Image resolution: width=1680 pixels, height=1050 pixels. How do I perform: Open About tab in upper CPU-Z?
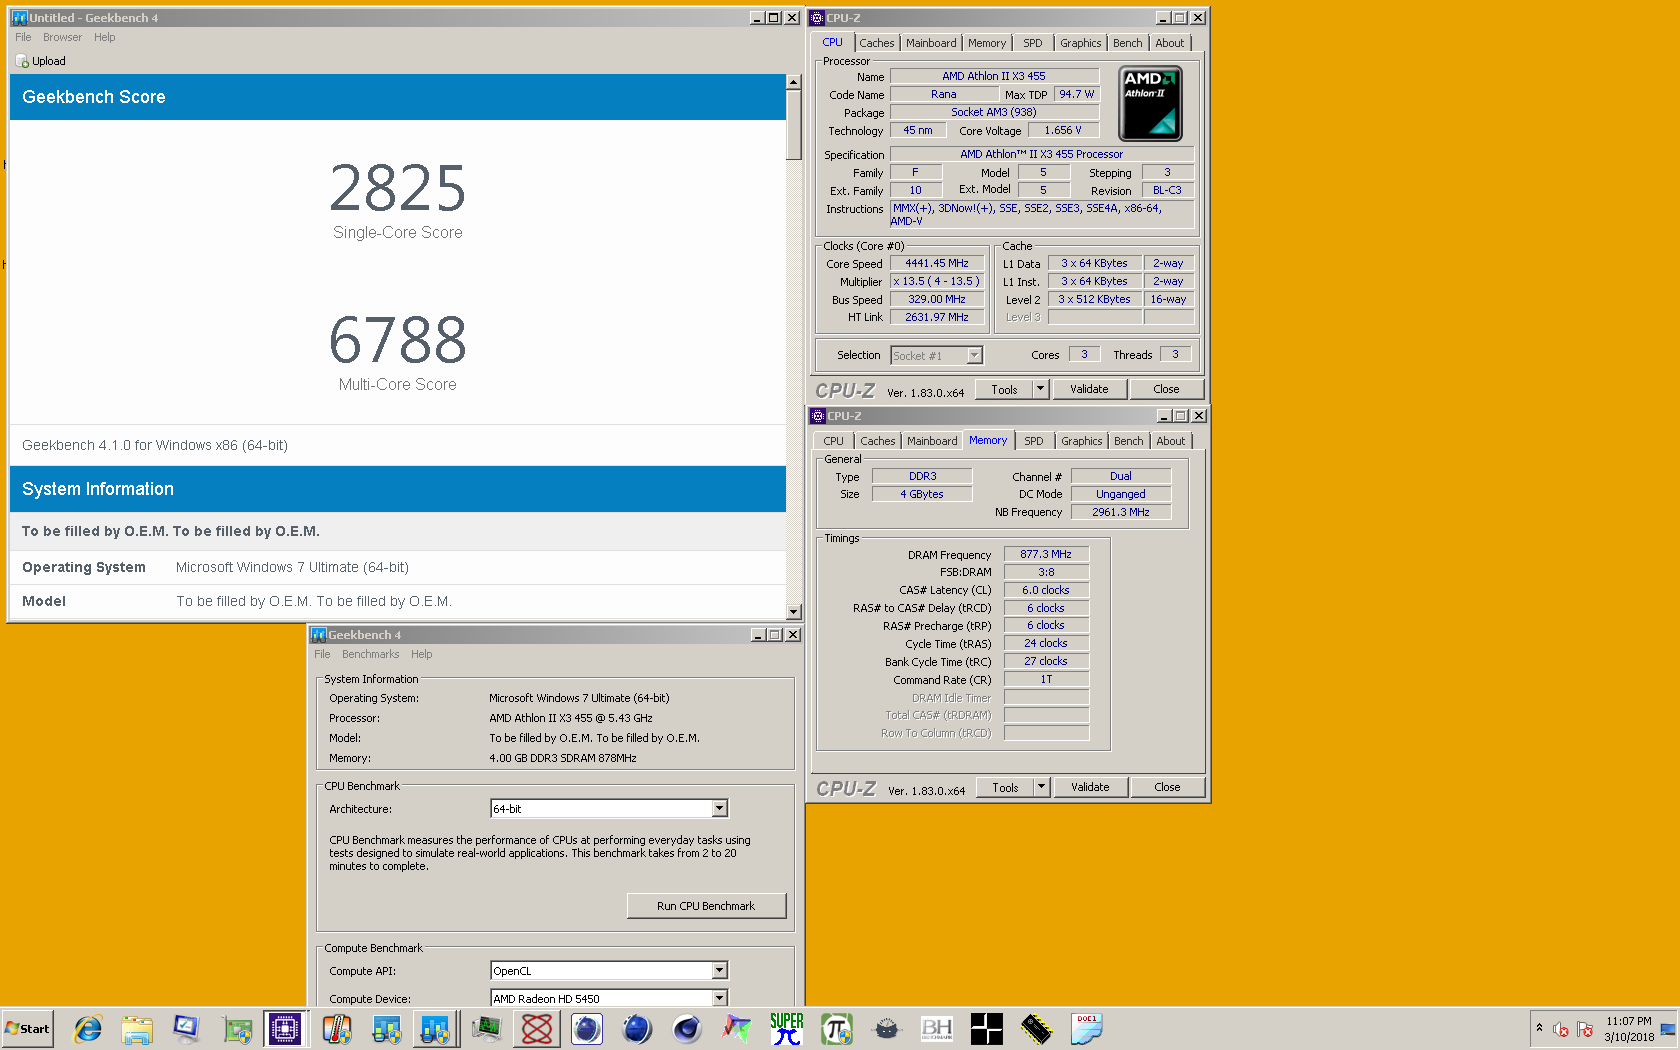1170,43
